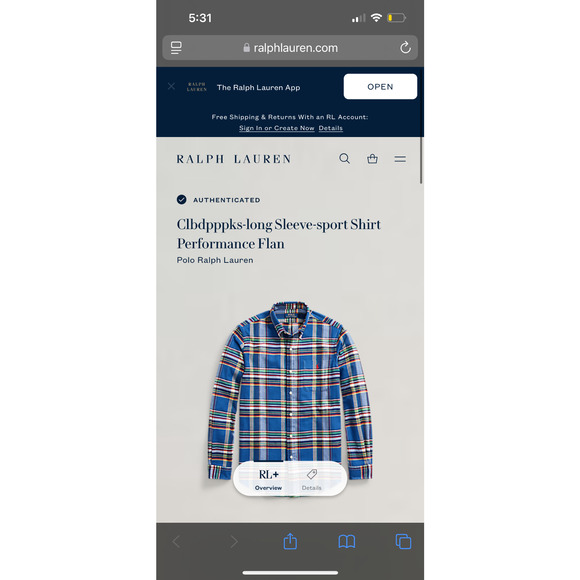
Task: Open the shopping bag icon
Action: pos(372,159)
